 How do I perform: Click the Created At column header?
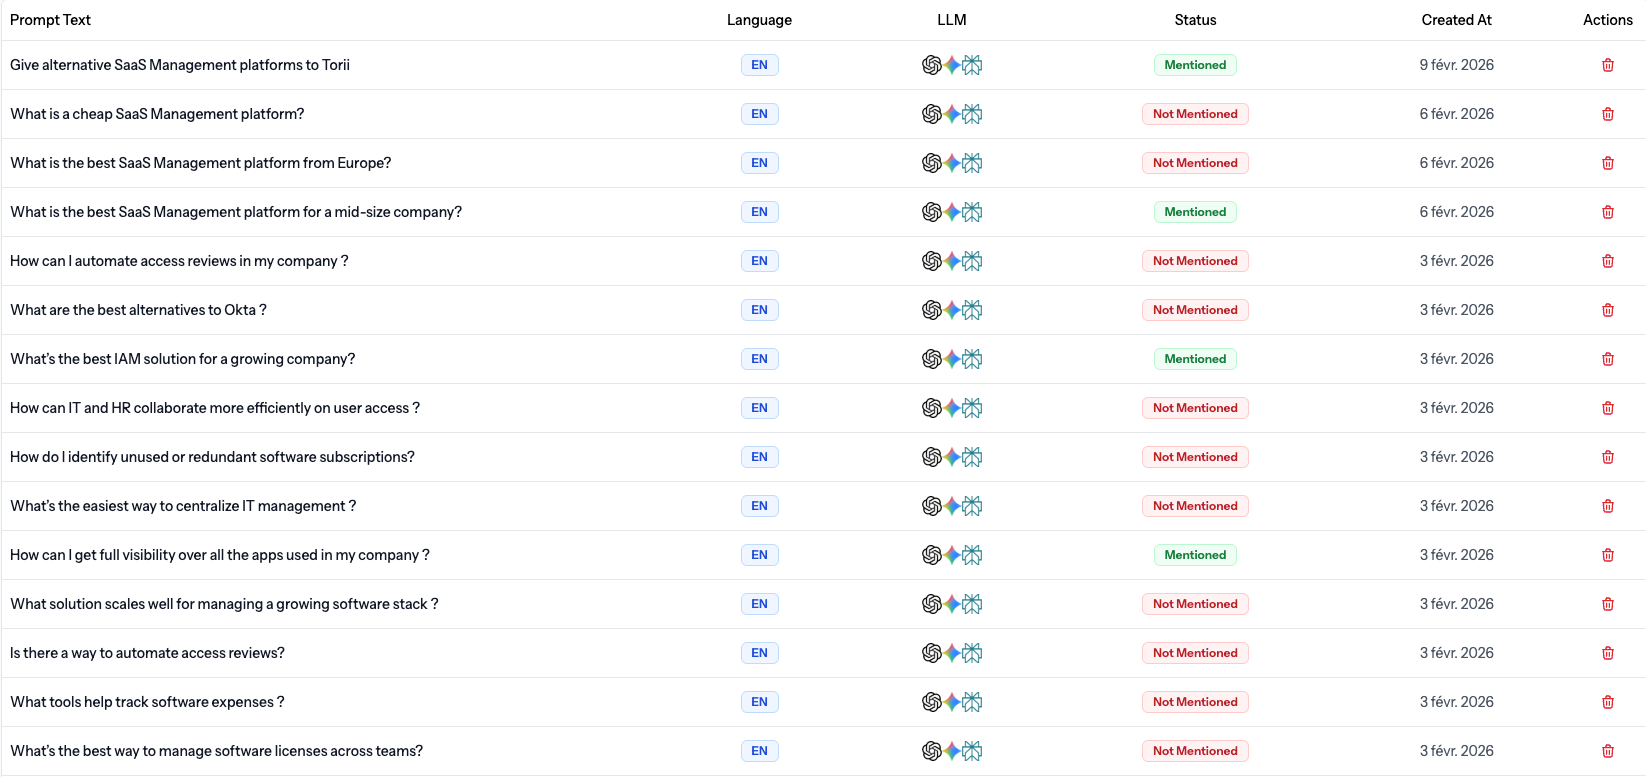1456,20
